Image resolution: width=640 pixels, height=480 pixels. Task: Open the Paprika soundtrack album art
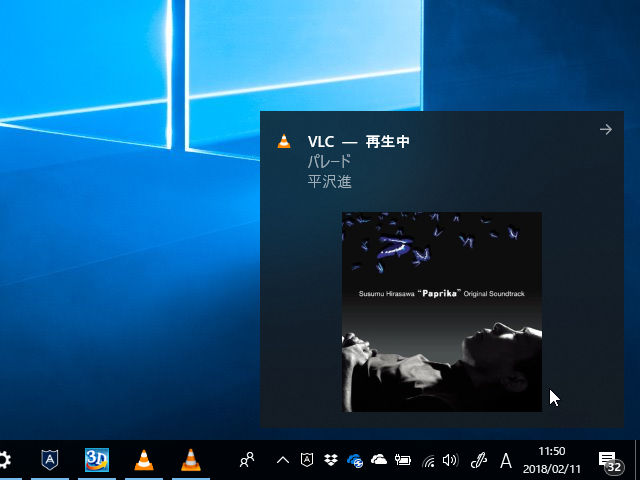[442, 312]
